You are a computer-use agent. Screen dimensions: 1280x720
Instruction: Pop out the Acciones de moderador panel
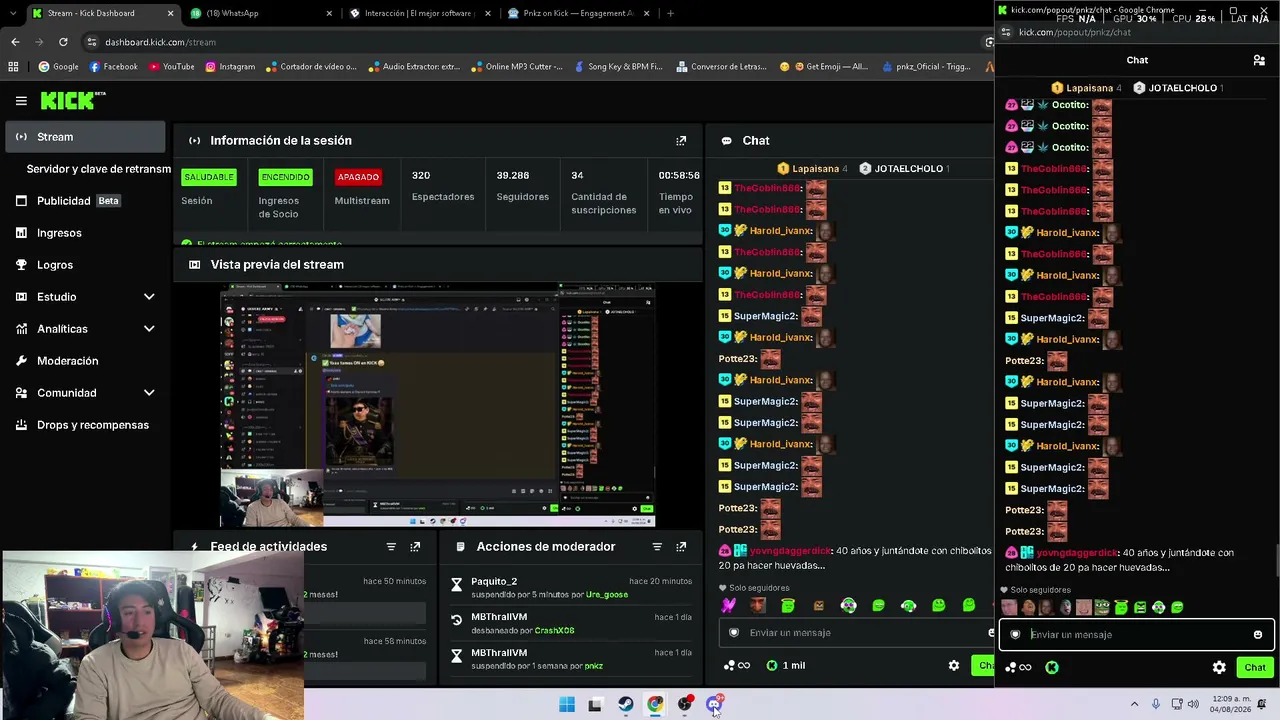(681, 547)
